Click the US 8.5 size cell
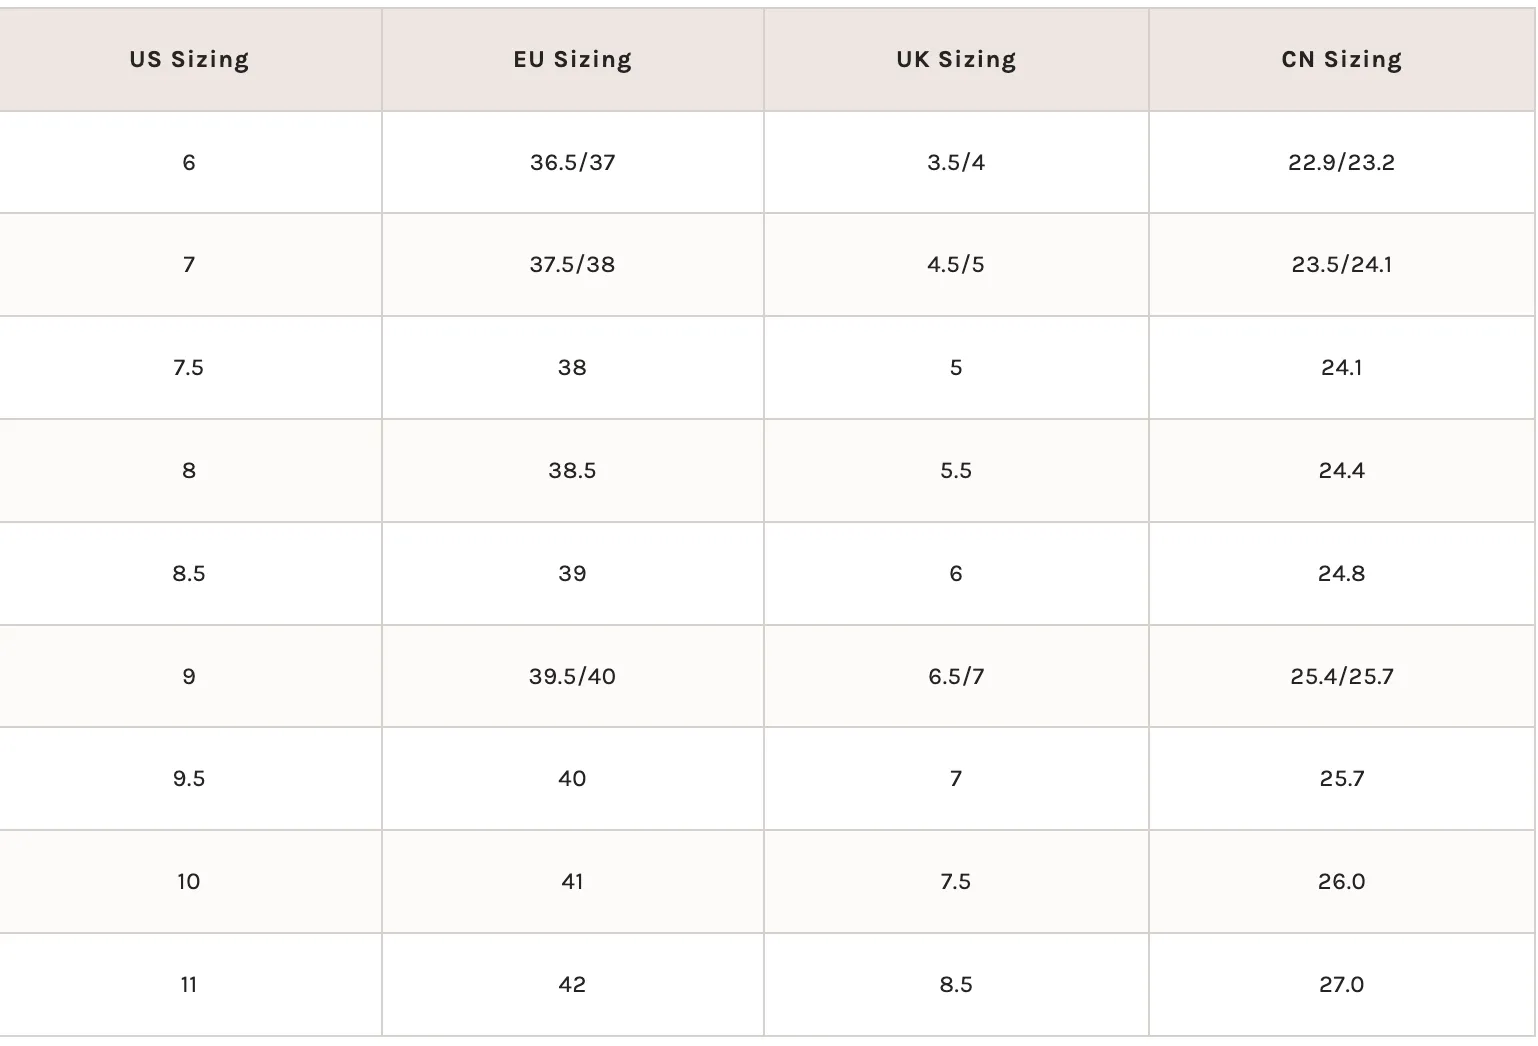This screenshot has height=1046, width=1538. [190, 574]
